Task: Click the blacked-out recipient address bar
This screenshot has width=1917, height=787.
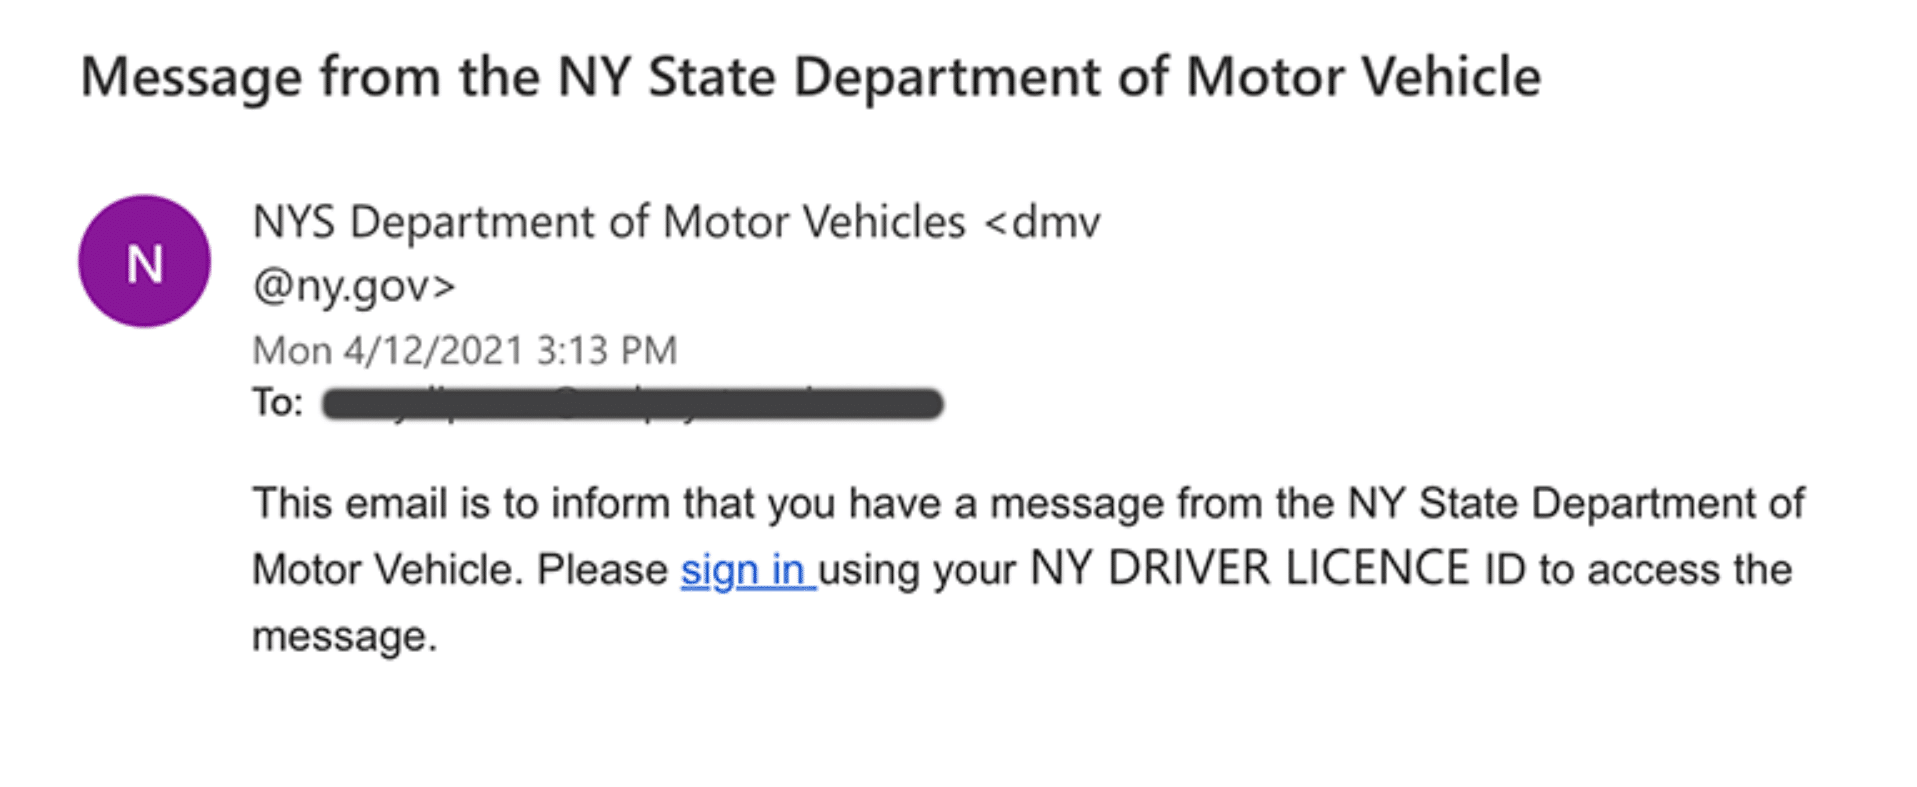Action: tap(633, 404)
